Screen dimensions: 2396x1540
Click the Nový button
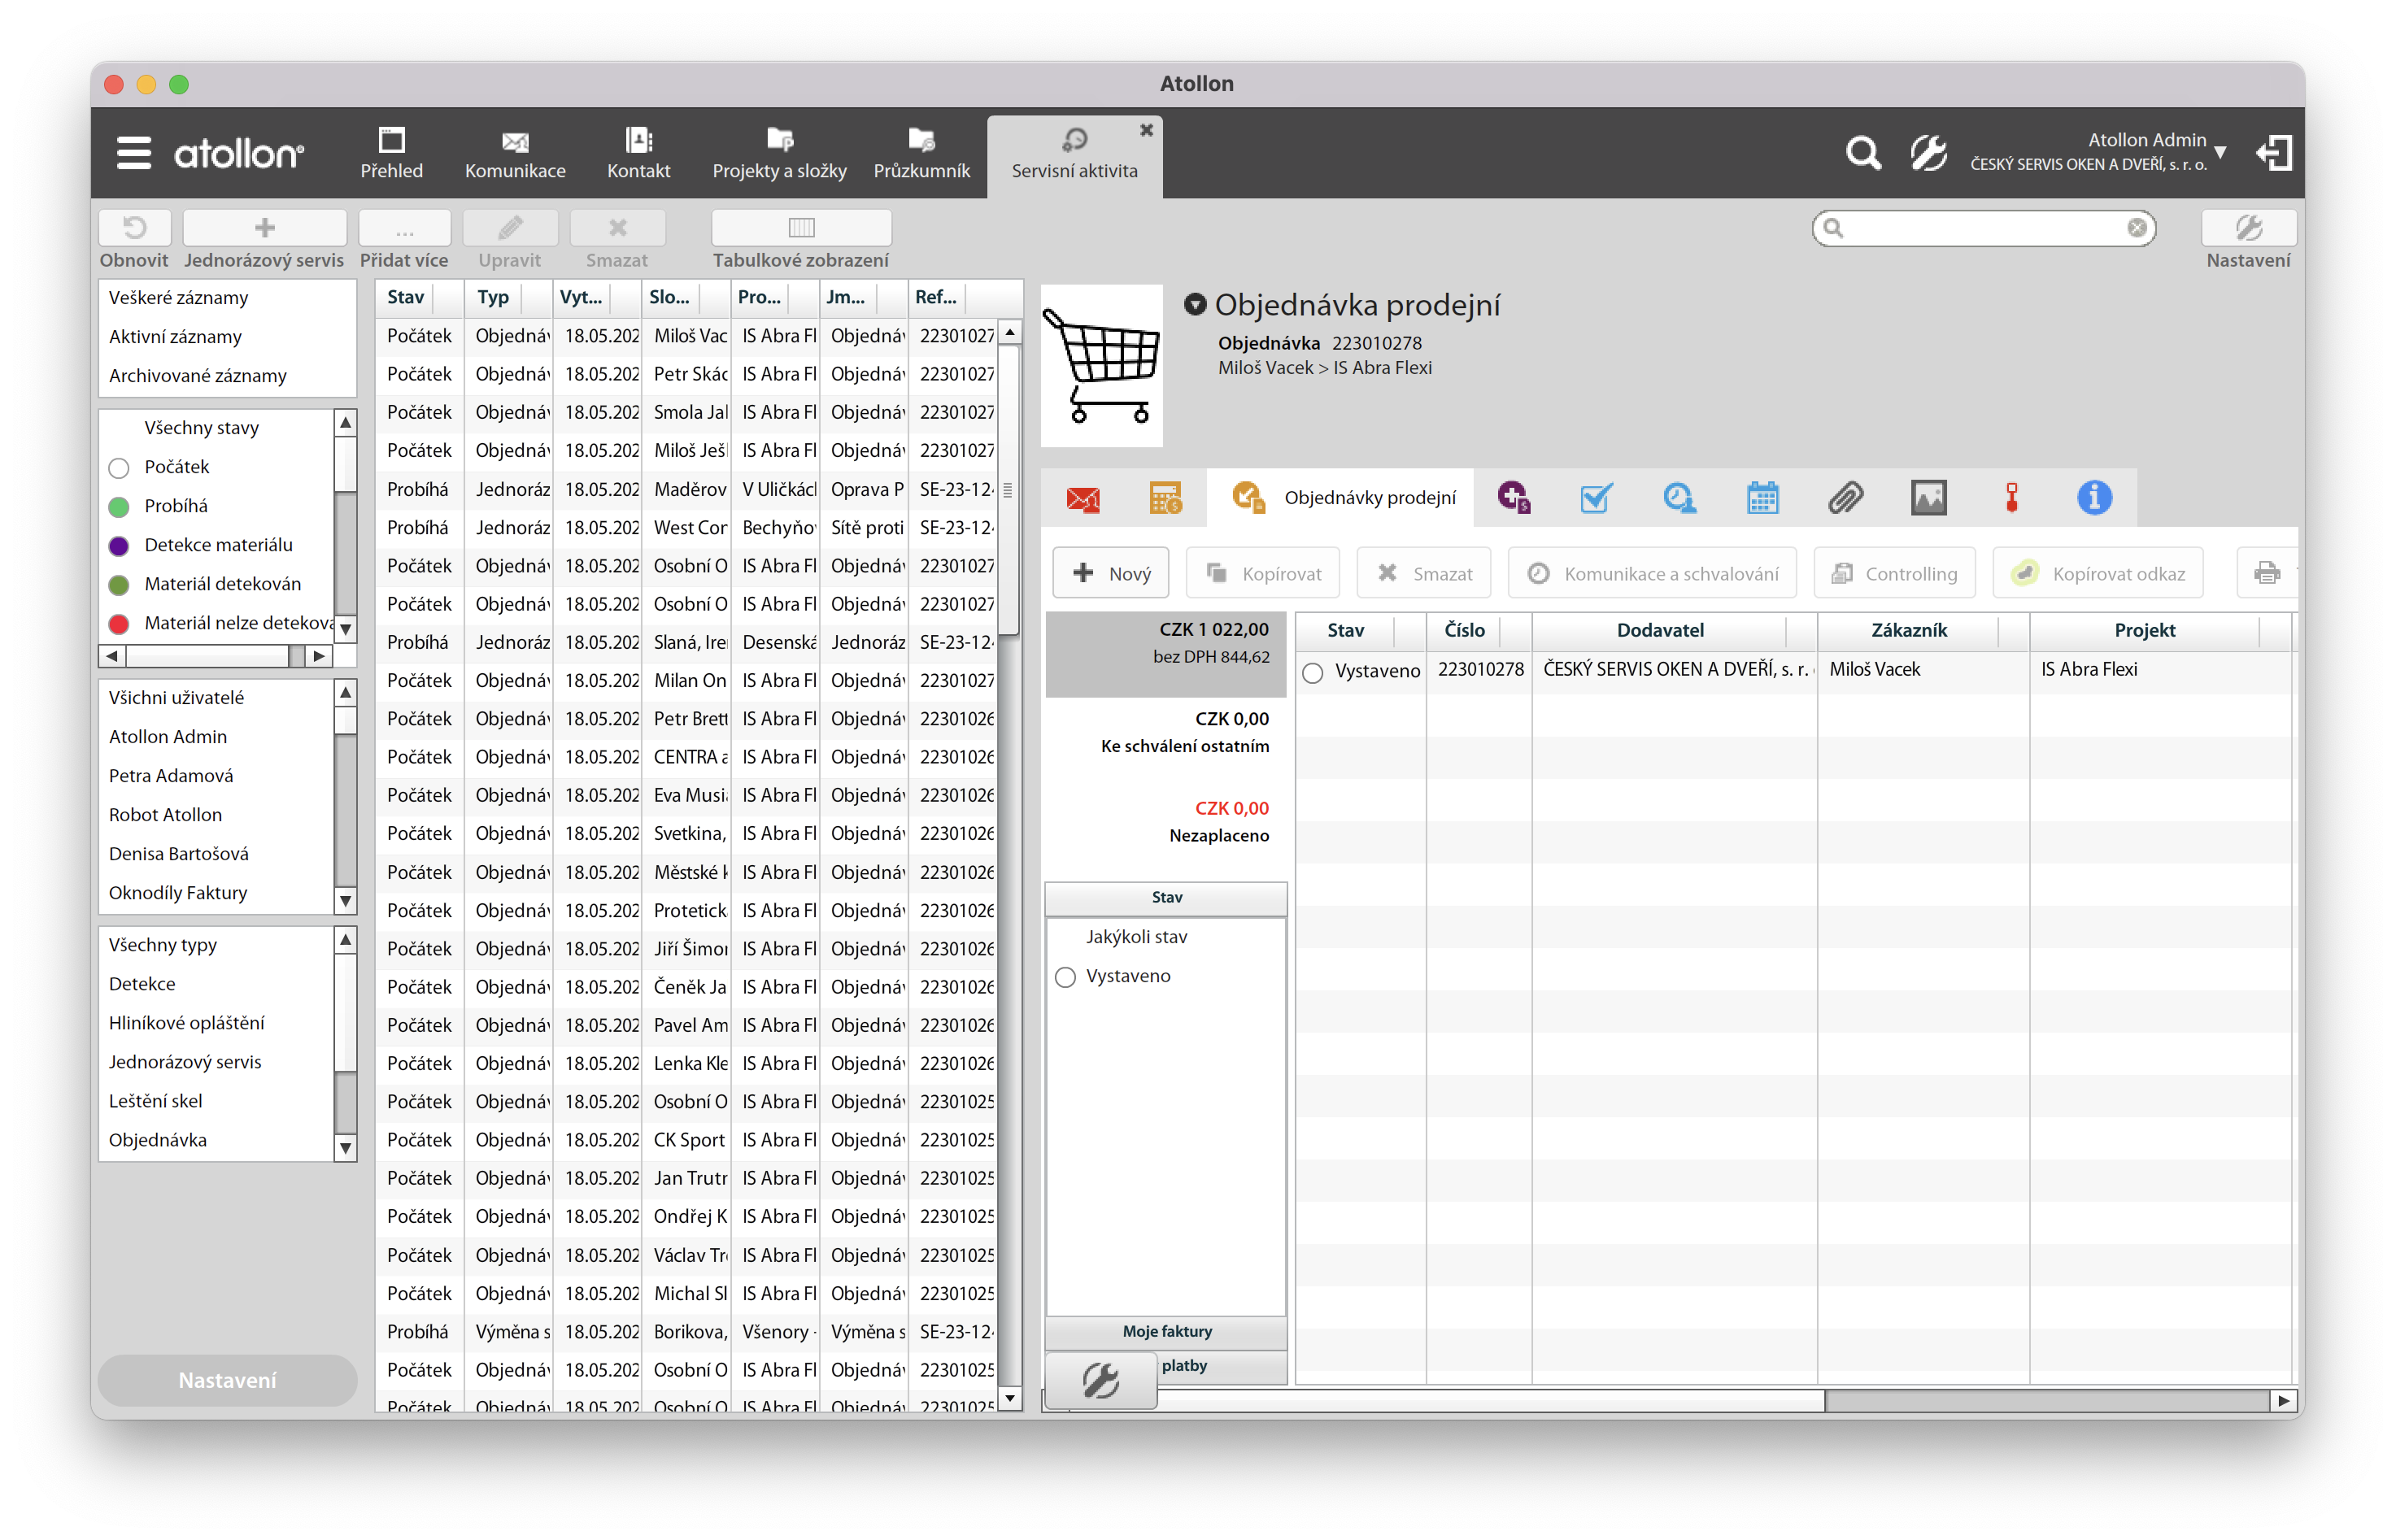[1111, 574]
